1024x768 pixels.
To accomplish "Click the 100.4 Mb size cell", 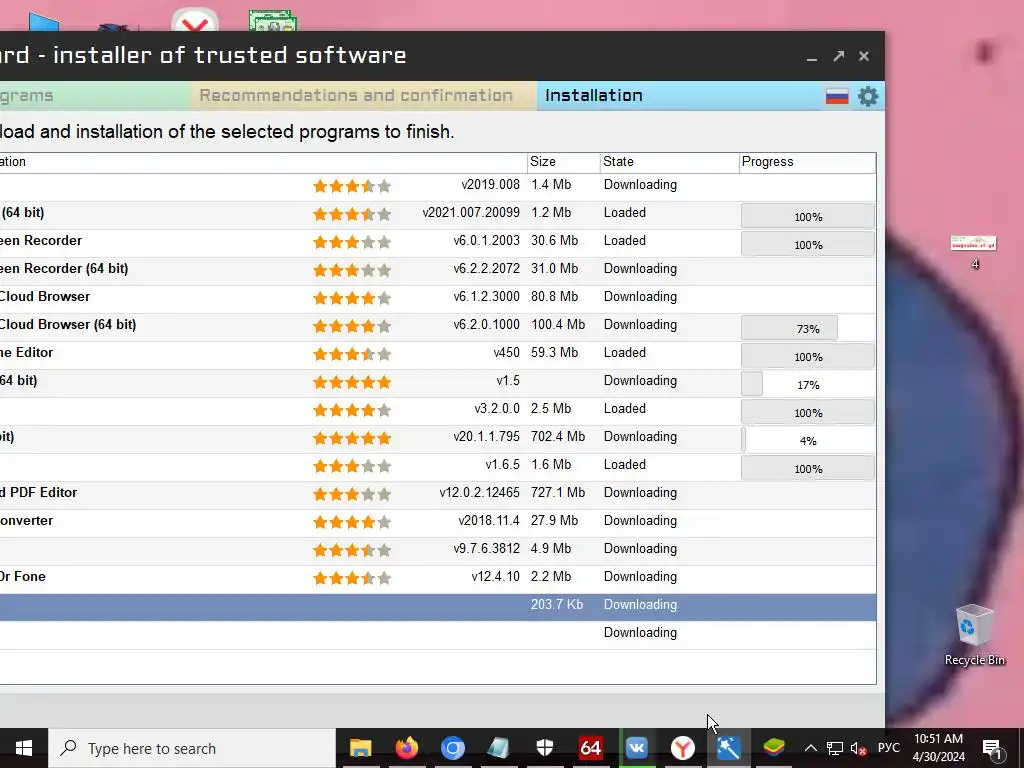I will pos(558,325).
